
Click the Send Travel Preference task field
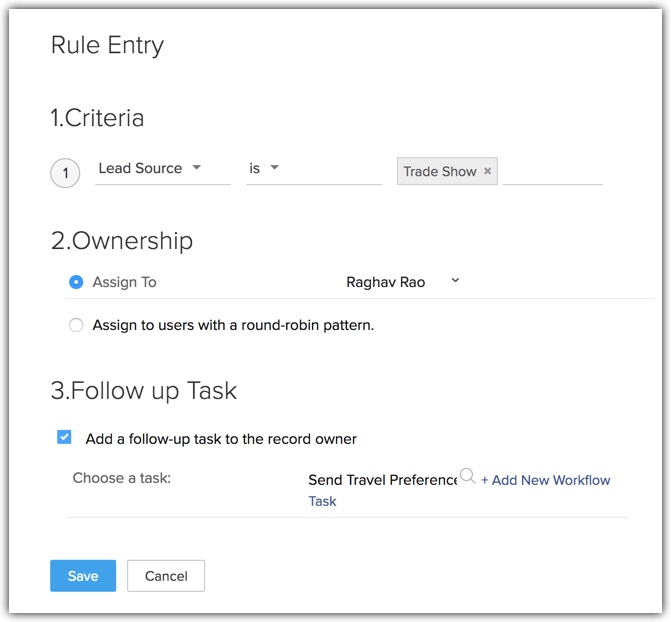[382, 480]
